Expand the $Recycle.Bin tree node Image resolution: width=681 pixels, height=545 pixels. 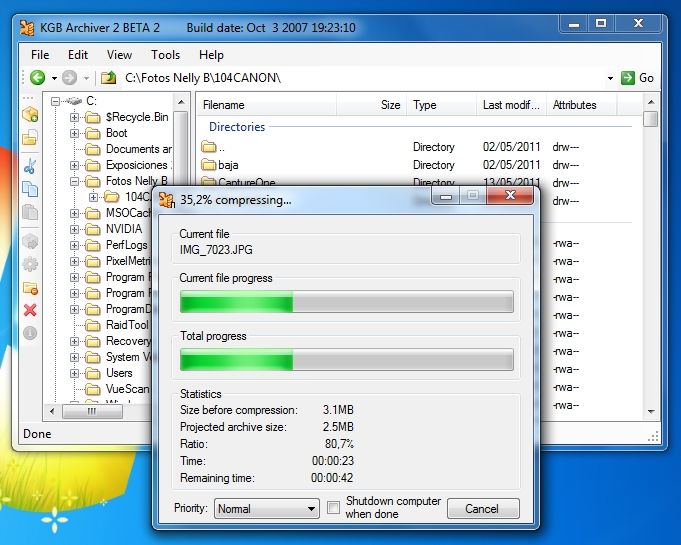[74, 117]
